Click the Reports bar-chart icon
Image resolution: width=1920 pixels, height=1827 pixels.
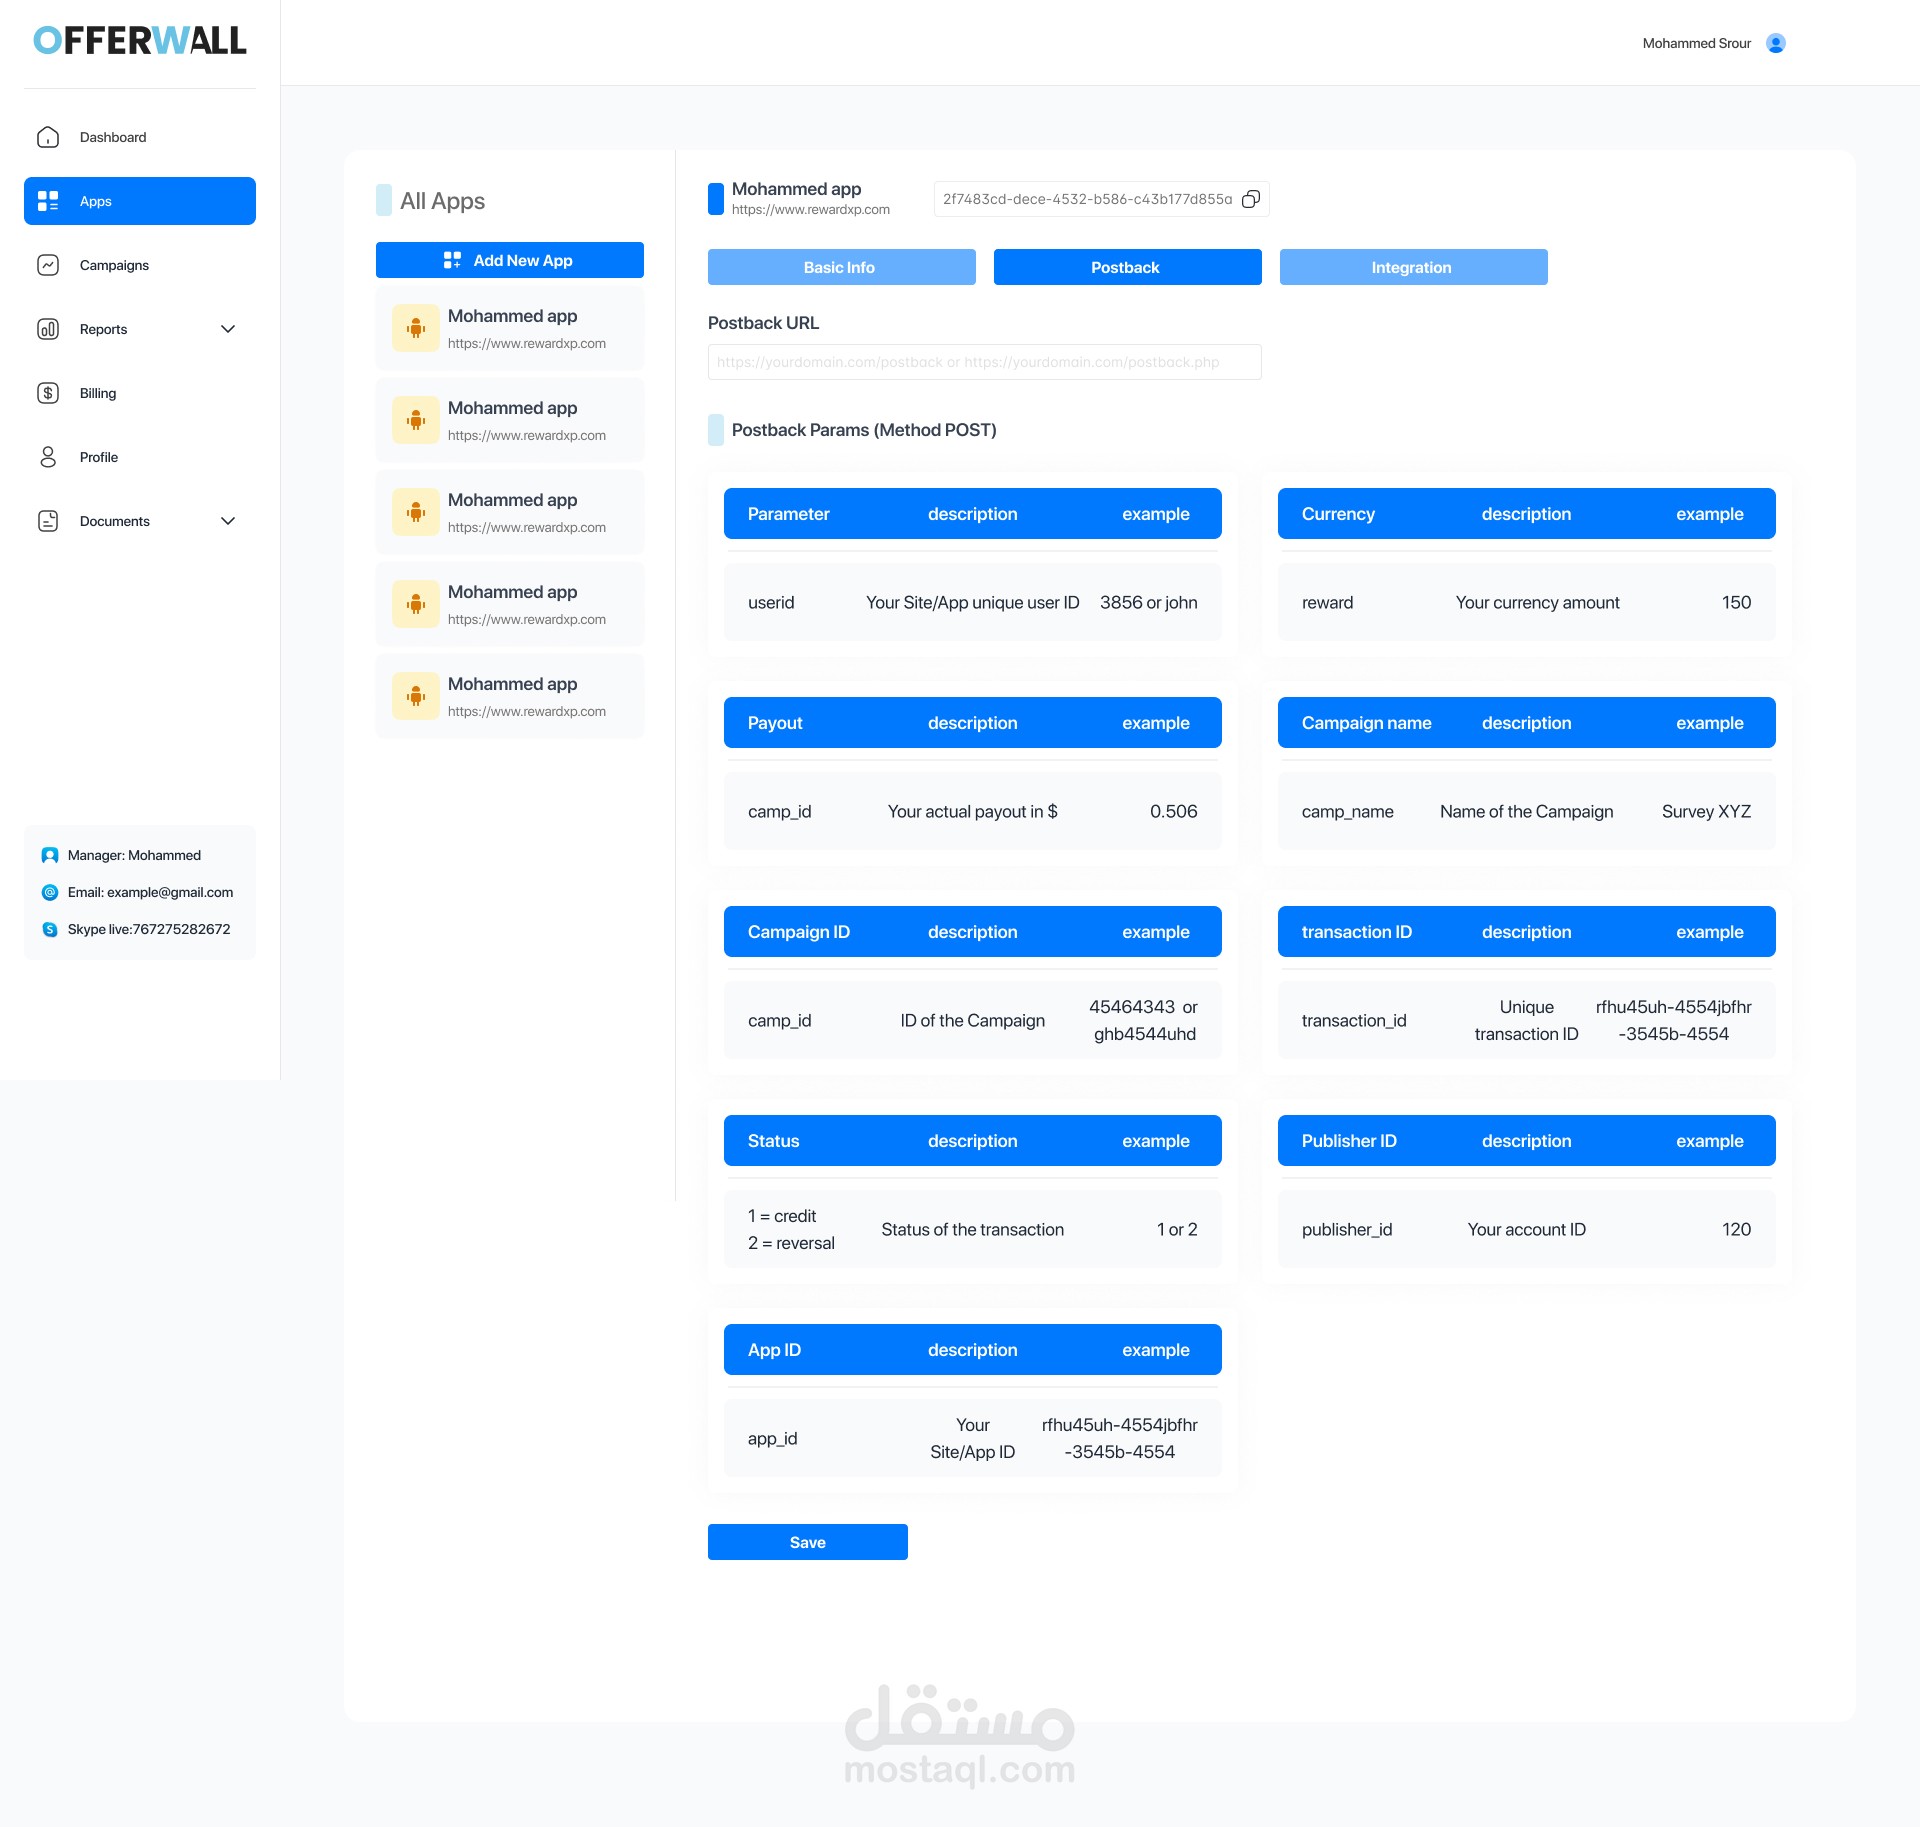[x=48, y=329]
